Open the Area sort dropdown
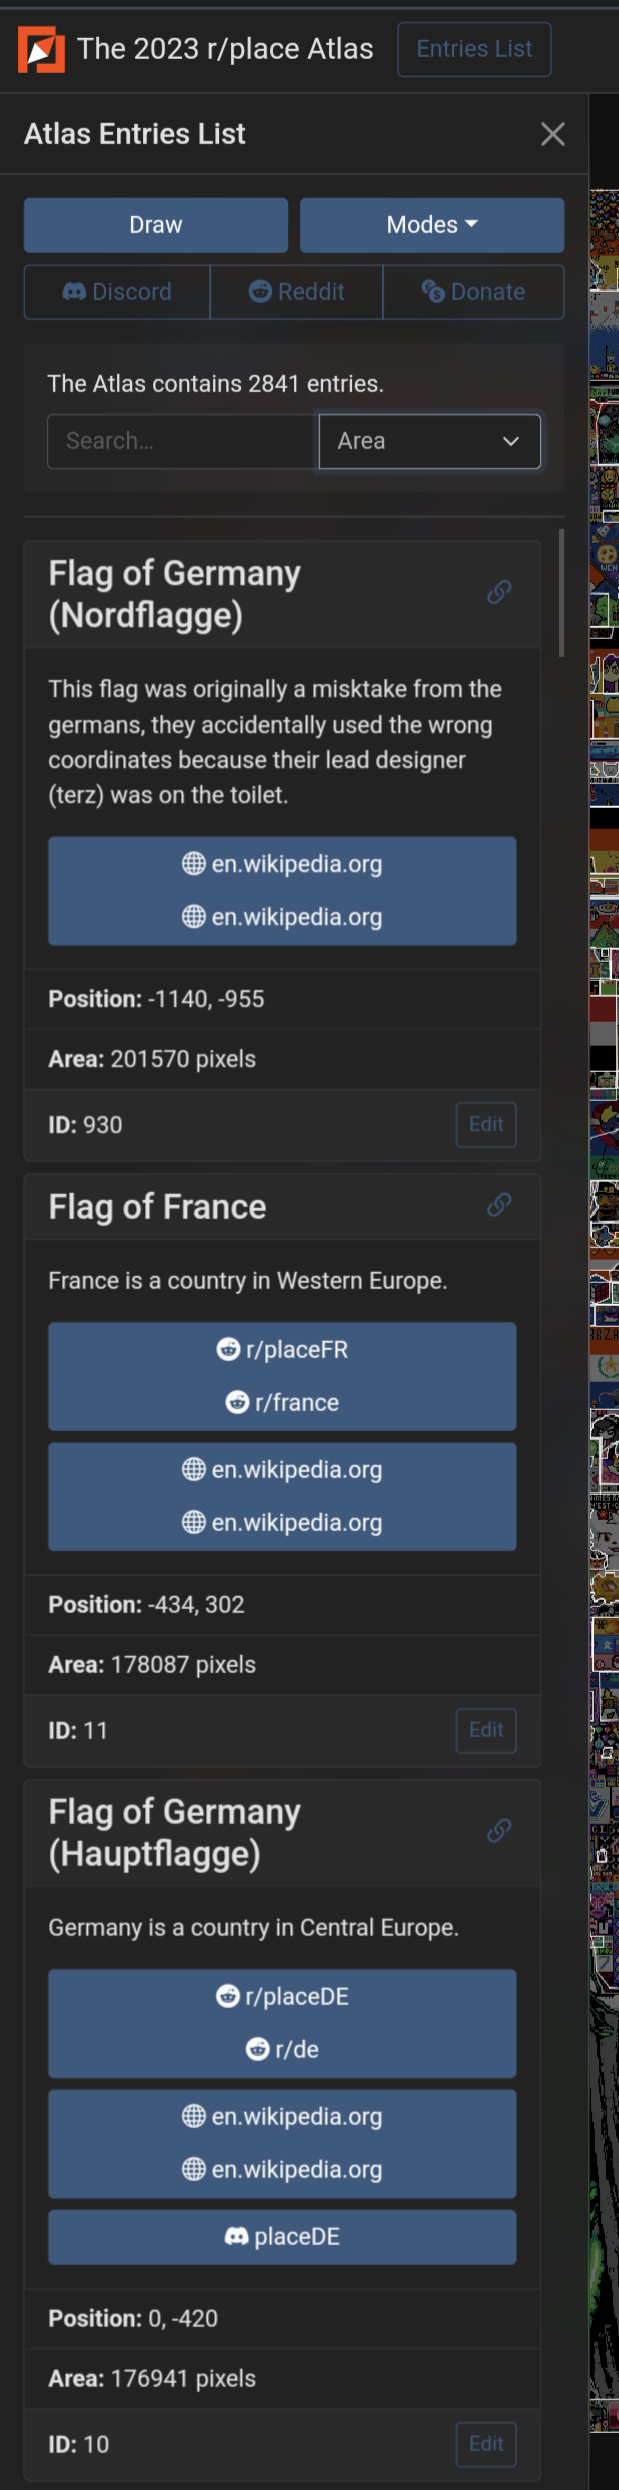This screenshot has width=619, height=2490. pyautogui.click(x=430, y=441)
